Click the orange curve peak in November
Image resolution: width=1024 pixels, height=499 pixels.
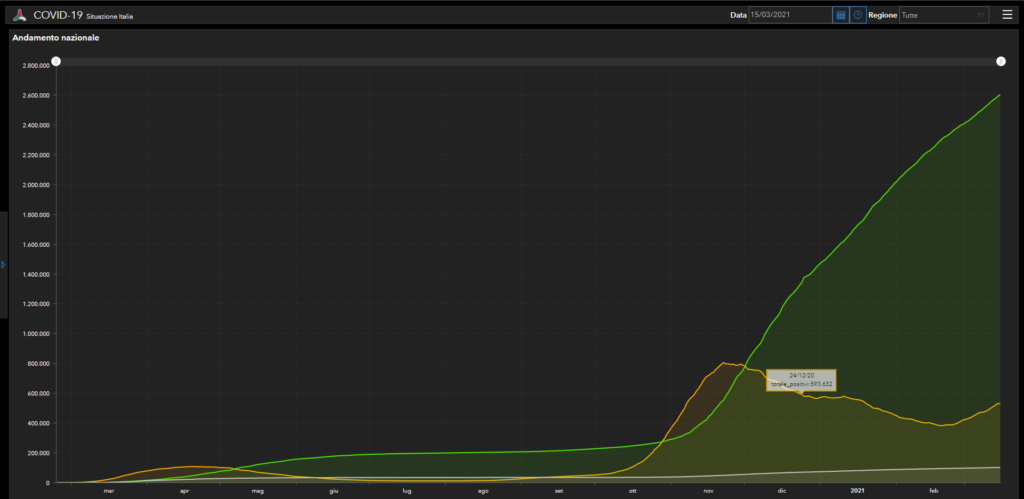coord(723,362)
